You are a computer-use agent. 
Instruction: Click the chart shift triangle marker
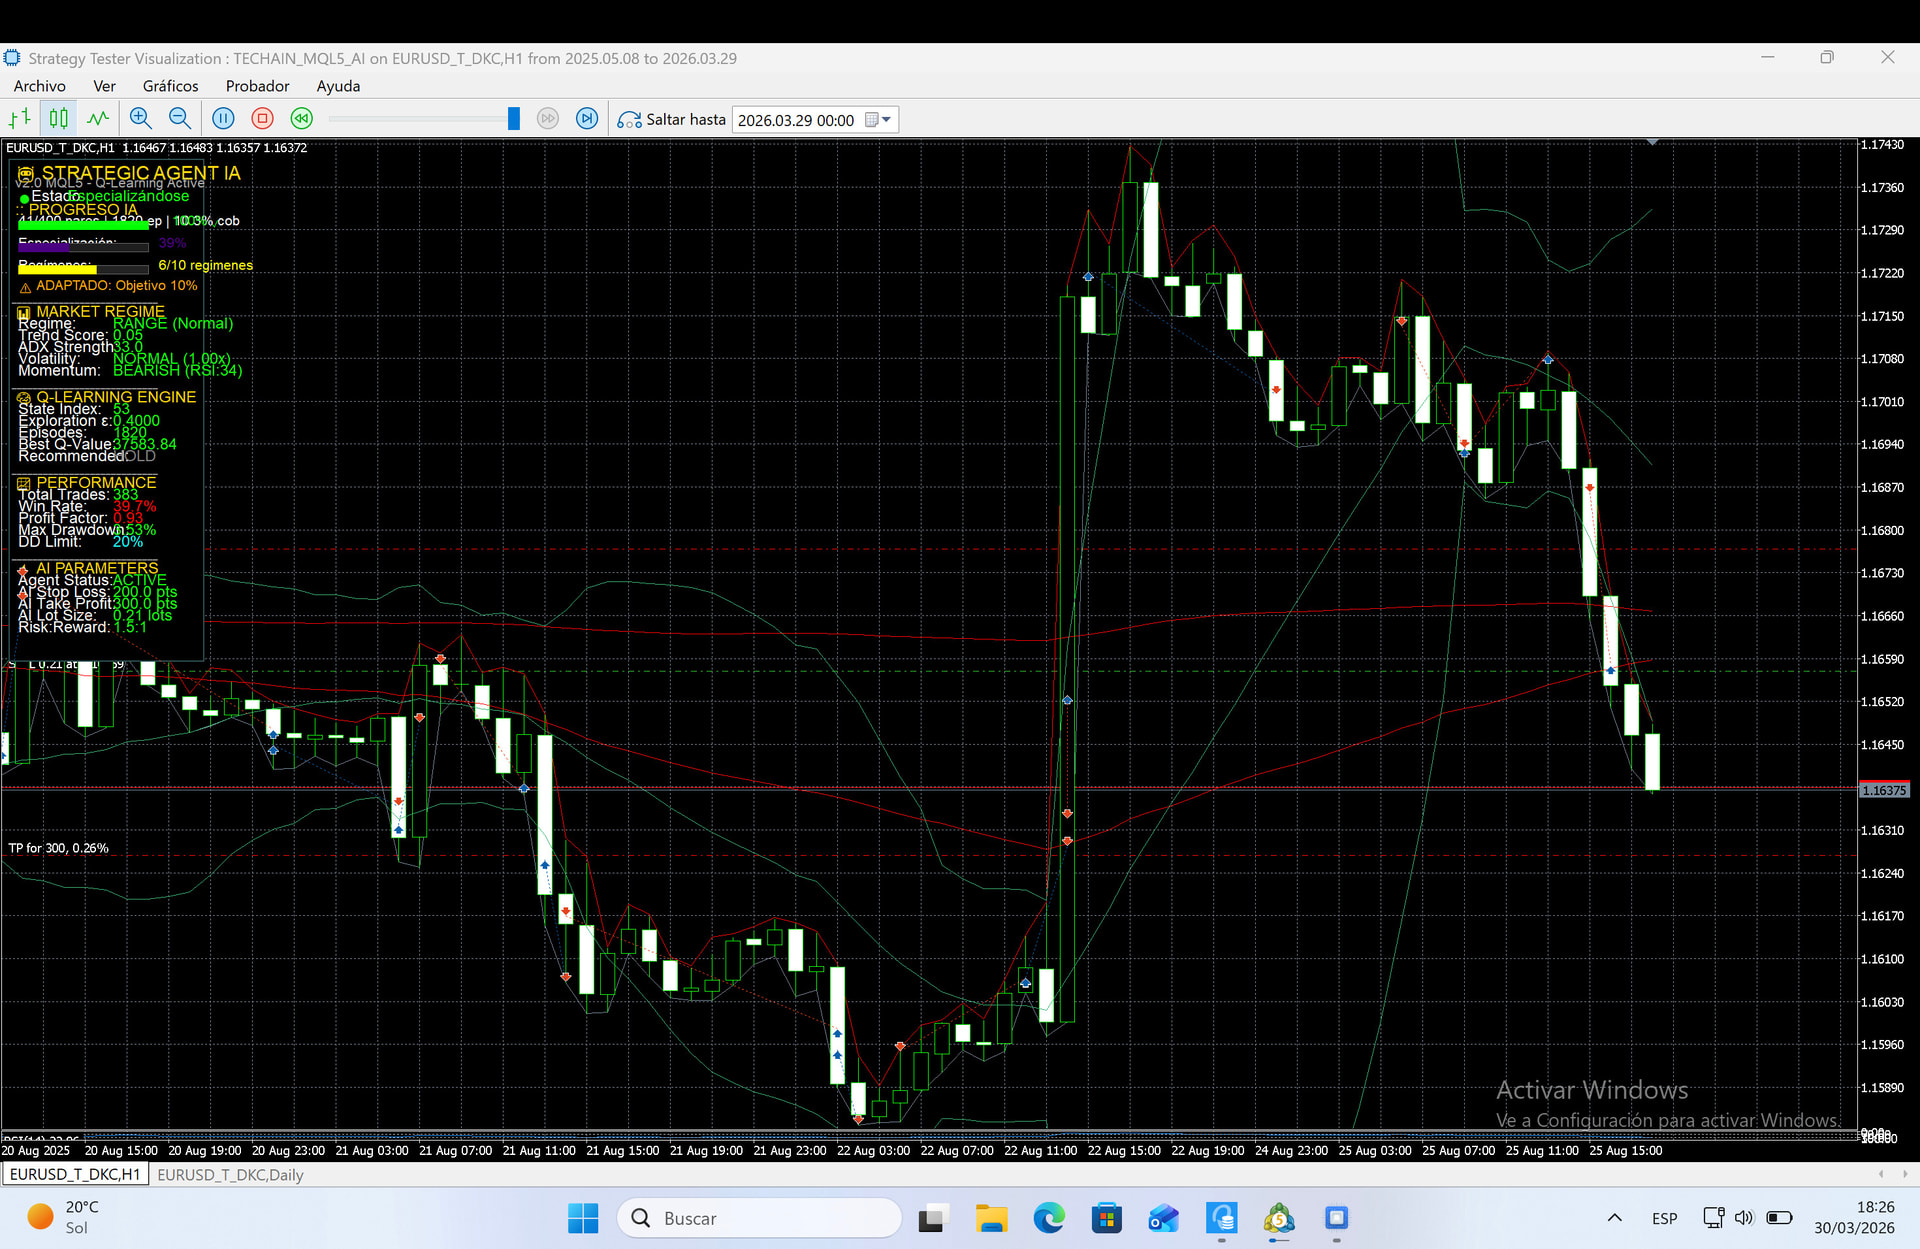[1653, 143]
